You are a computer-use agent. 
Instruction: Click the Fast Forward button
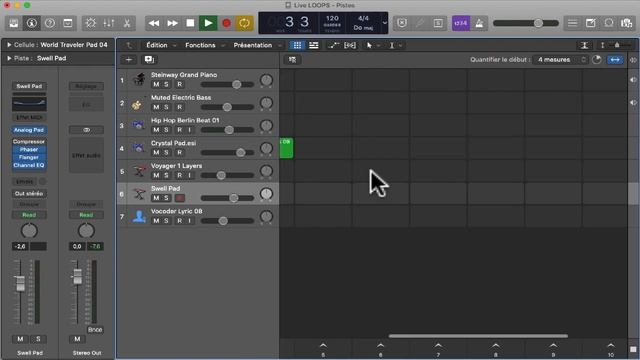click(x=172, y=23)
